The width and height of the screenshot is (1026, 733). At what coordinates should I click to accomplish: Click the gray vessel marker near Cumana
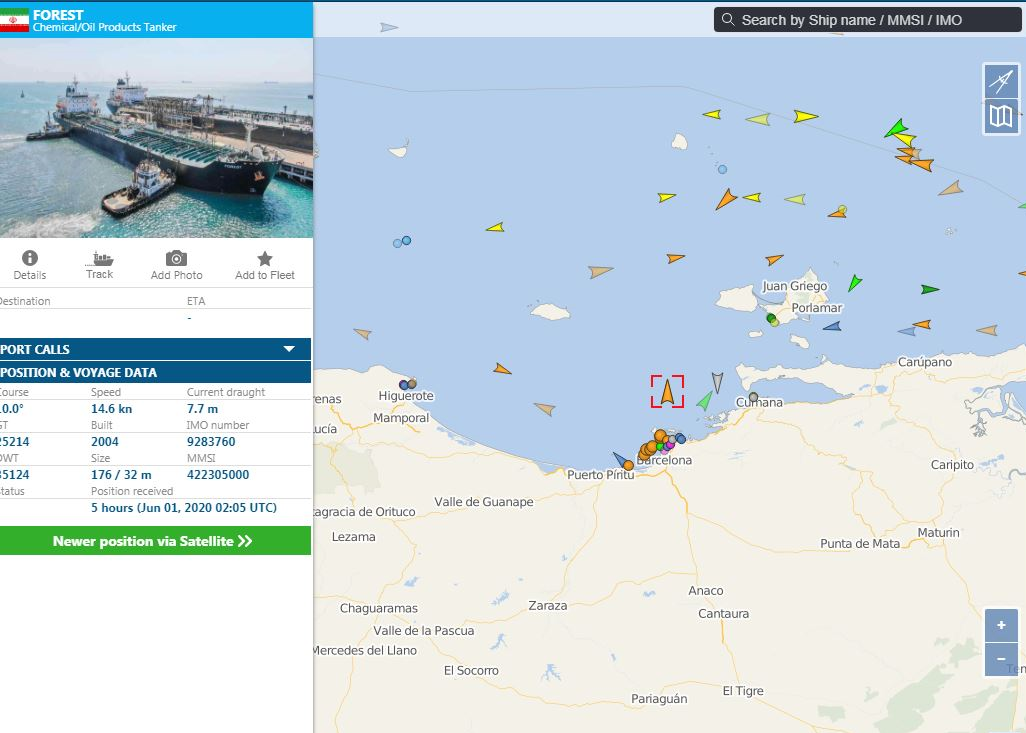pos(754,397)
